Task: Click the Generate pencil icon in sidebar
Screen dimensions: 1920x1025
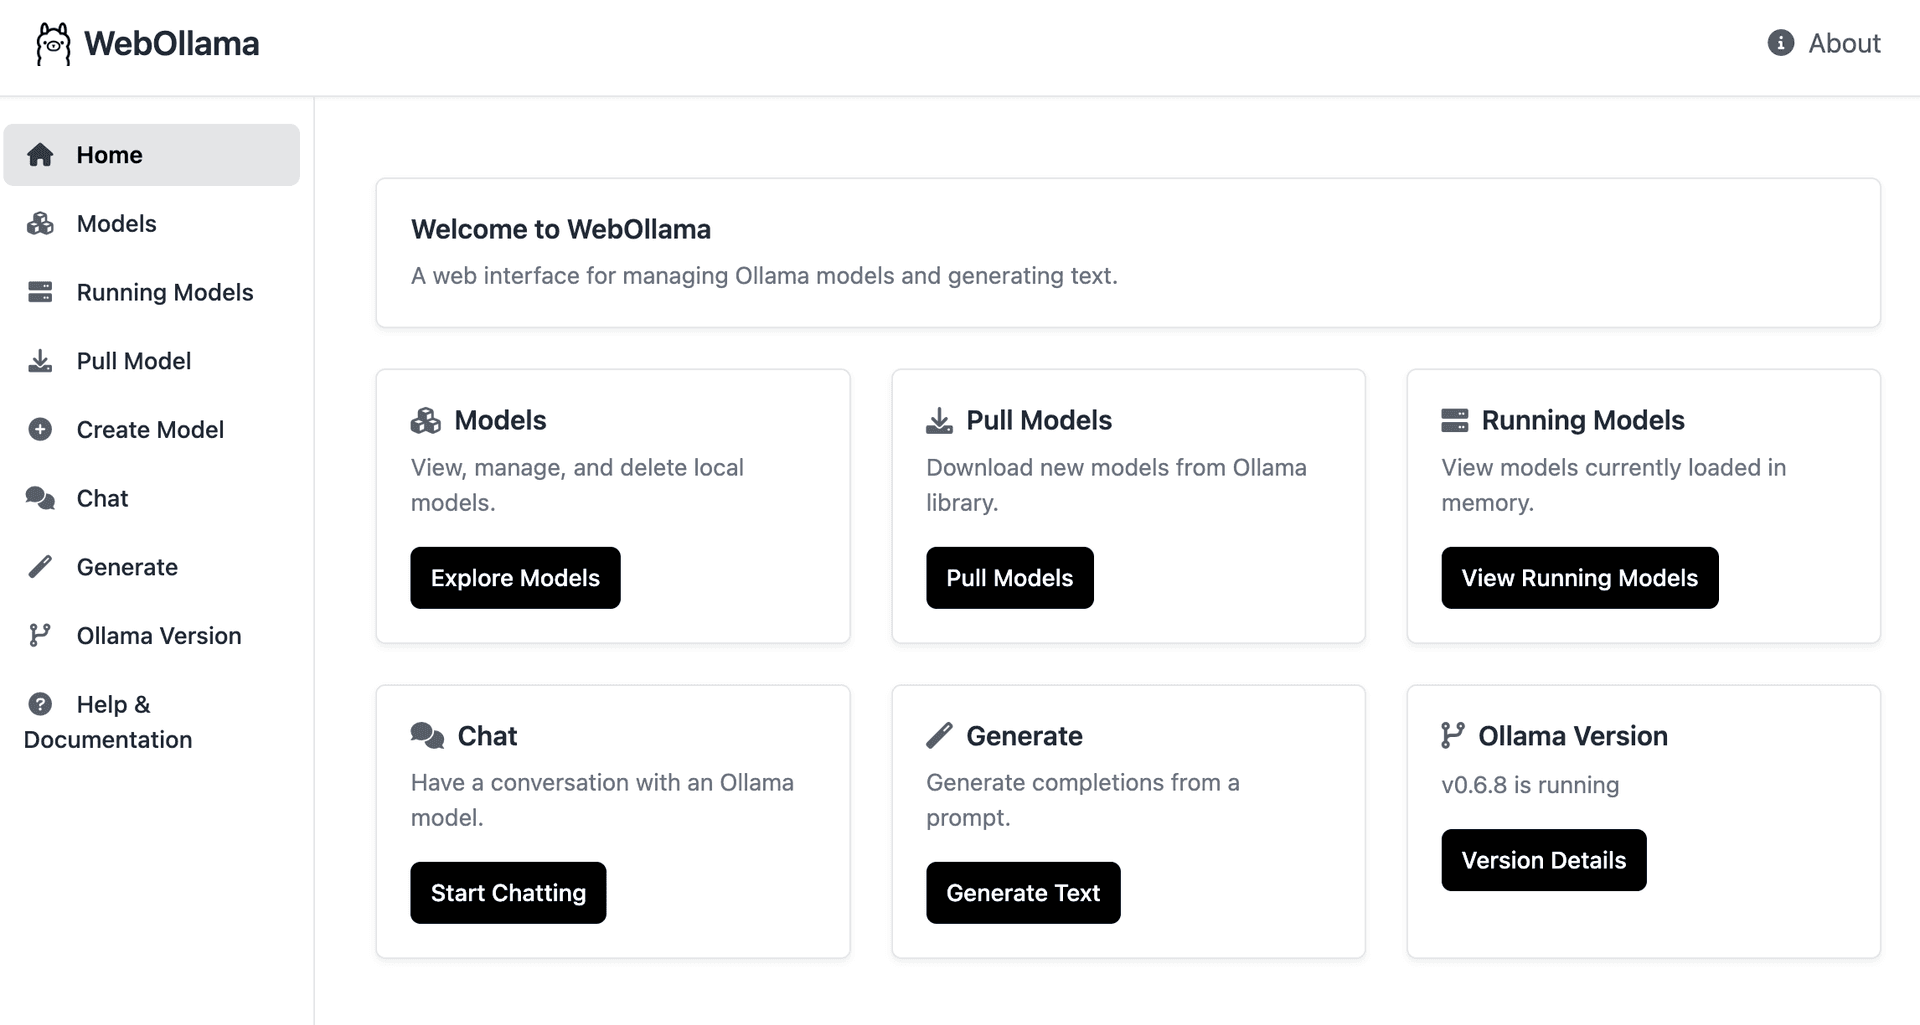Action: [40, 567]
